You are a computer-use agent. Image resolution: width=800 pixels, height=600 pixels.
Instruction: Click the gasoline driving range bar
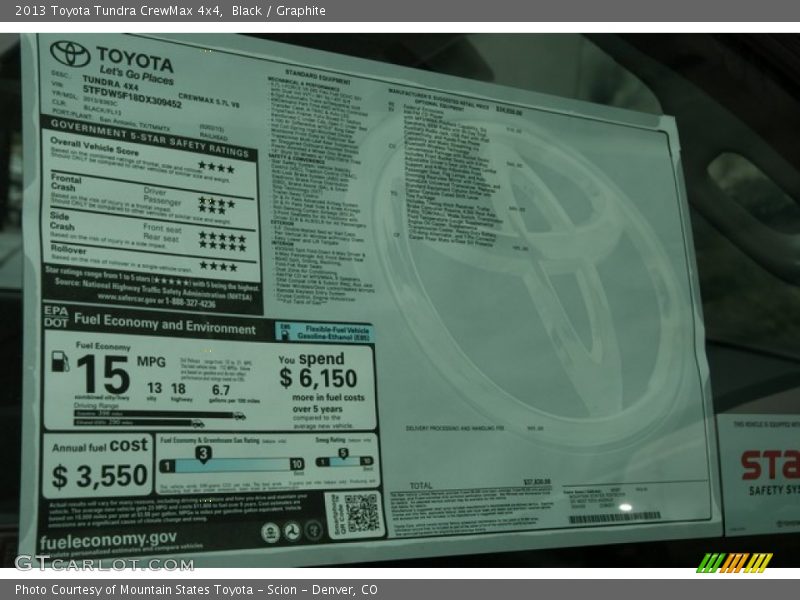point(154,414)
